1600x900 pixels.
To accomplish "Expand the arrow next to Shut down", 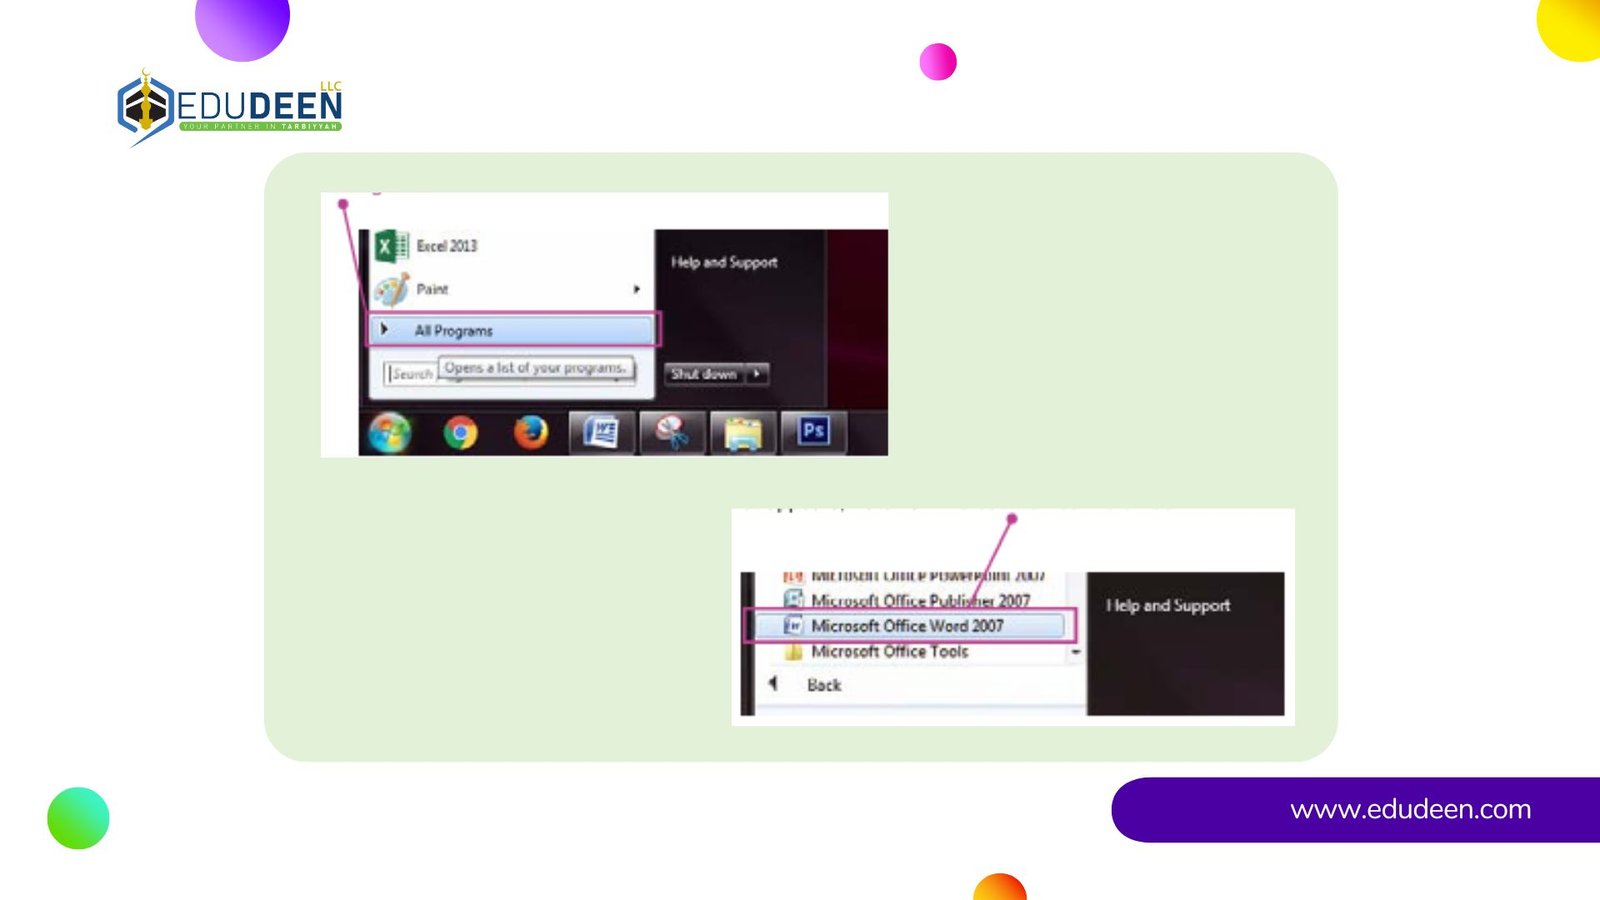I will pos(758,374).
